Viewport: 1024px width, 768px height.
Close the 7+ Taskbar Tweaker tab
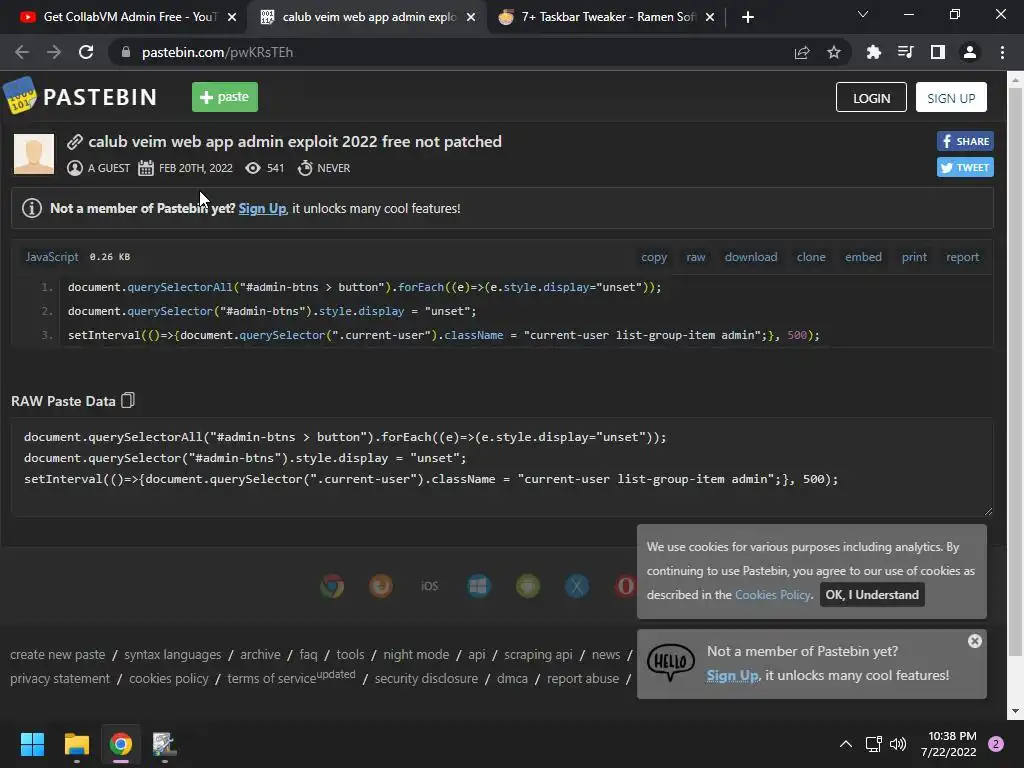710,17
